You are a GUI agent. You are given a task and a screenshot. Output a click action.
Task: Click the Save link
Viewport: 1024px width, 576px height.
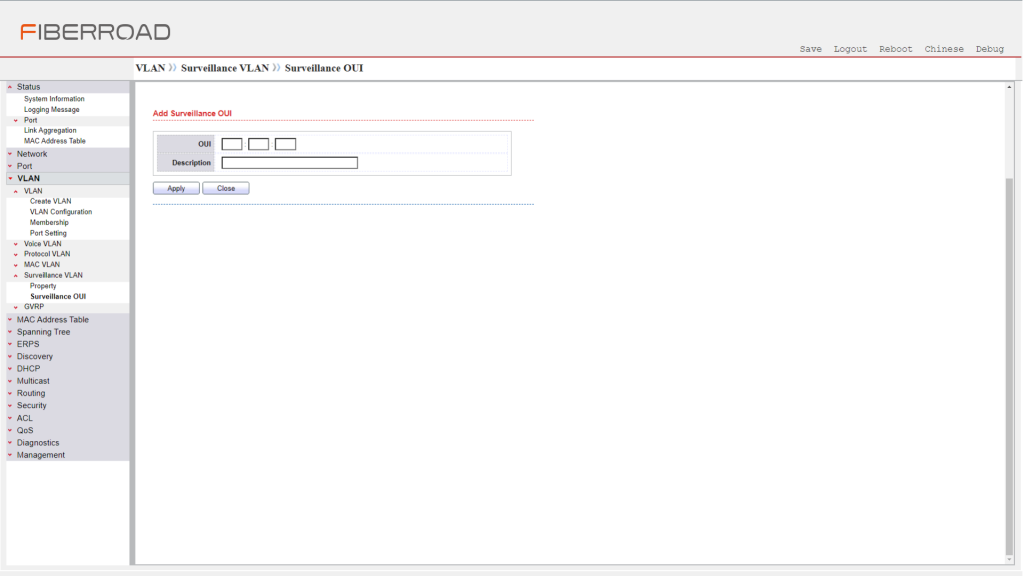coord(810,49)
